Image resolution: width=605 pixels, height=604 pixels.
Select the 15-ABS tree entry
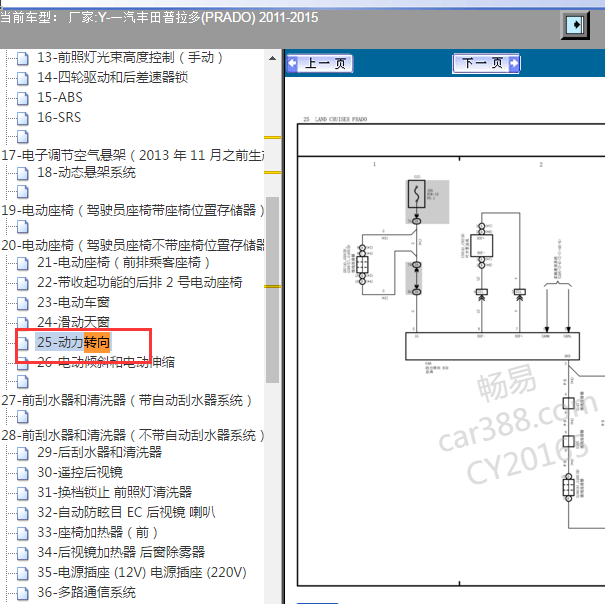pos(60,98)
